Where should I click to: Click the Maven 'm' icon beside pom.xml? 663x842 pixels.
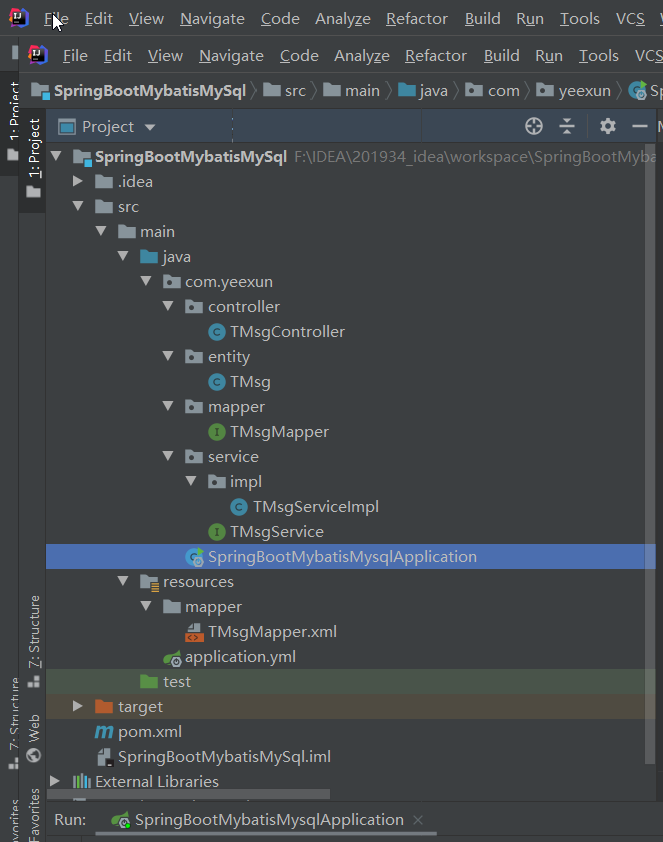pyautogui.click(x=105, y=731)
